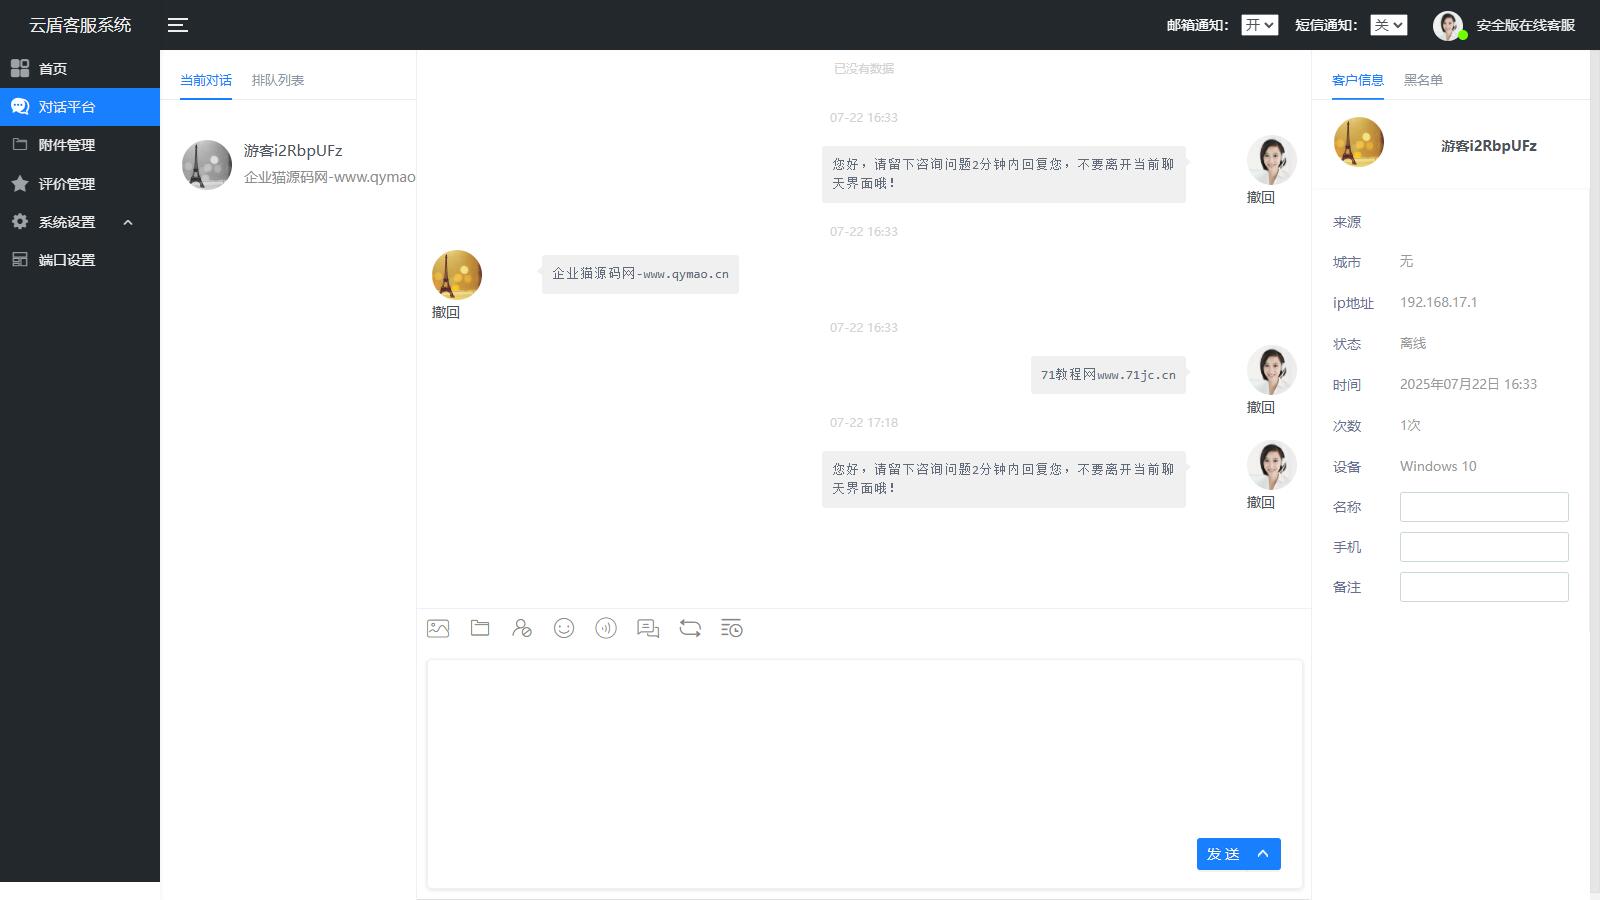Screen dimensions: 1600x900
Task: Click the block visitor icon
Action: [x=522, y=628]
